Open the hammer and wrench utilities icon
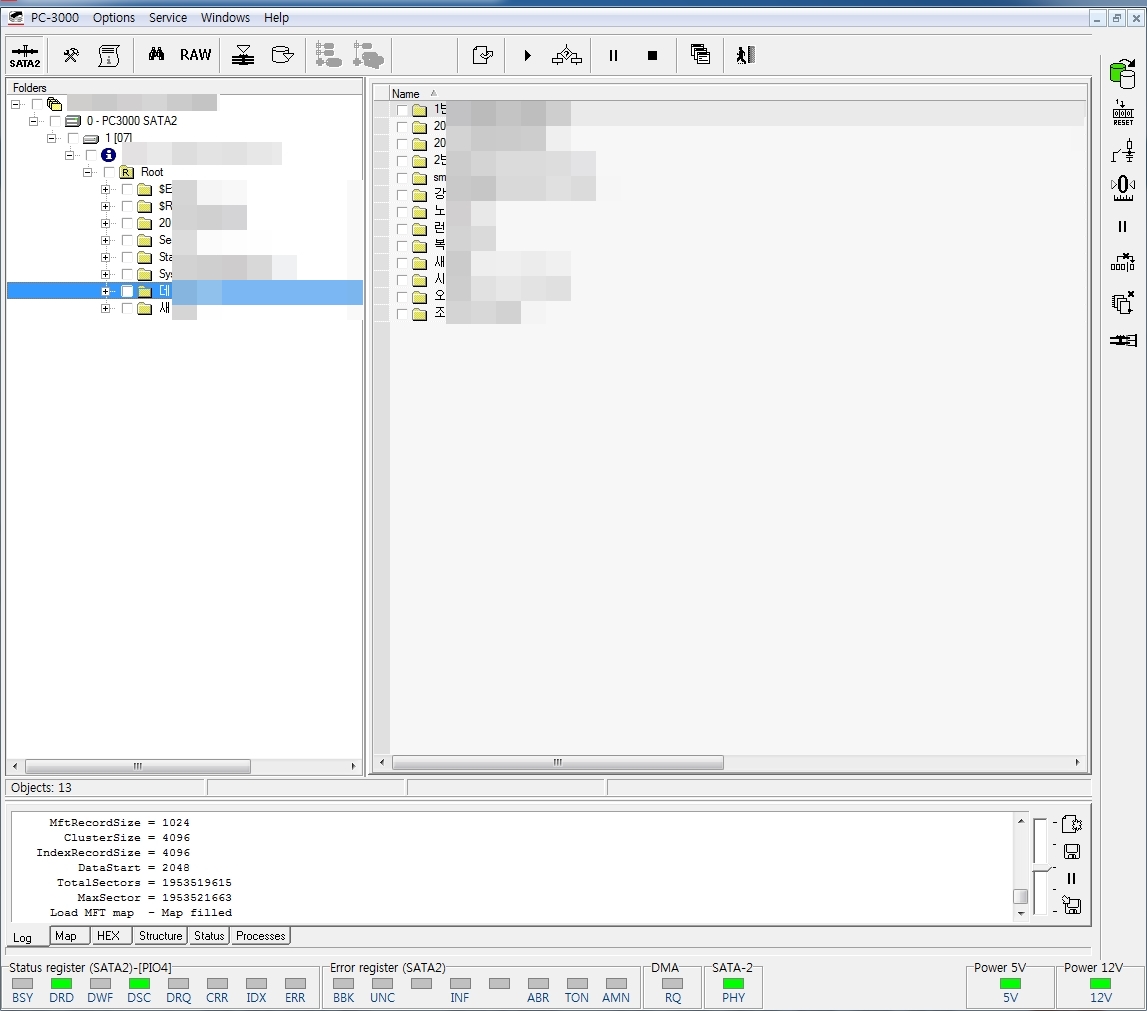This screenshot has height=1011, width=1147. (71, 55)
